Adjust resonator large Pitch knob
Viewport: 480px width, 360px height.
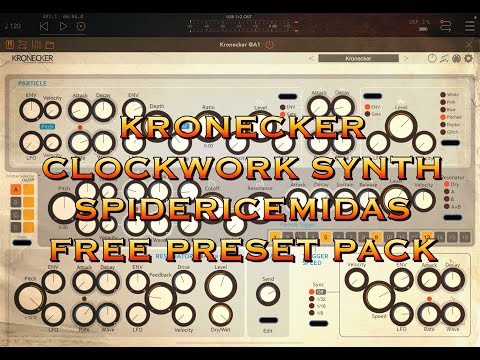[x=30, y=298]
